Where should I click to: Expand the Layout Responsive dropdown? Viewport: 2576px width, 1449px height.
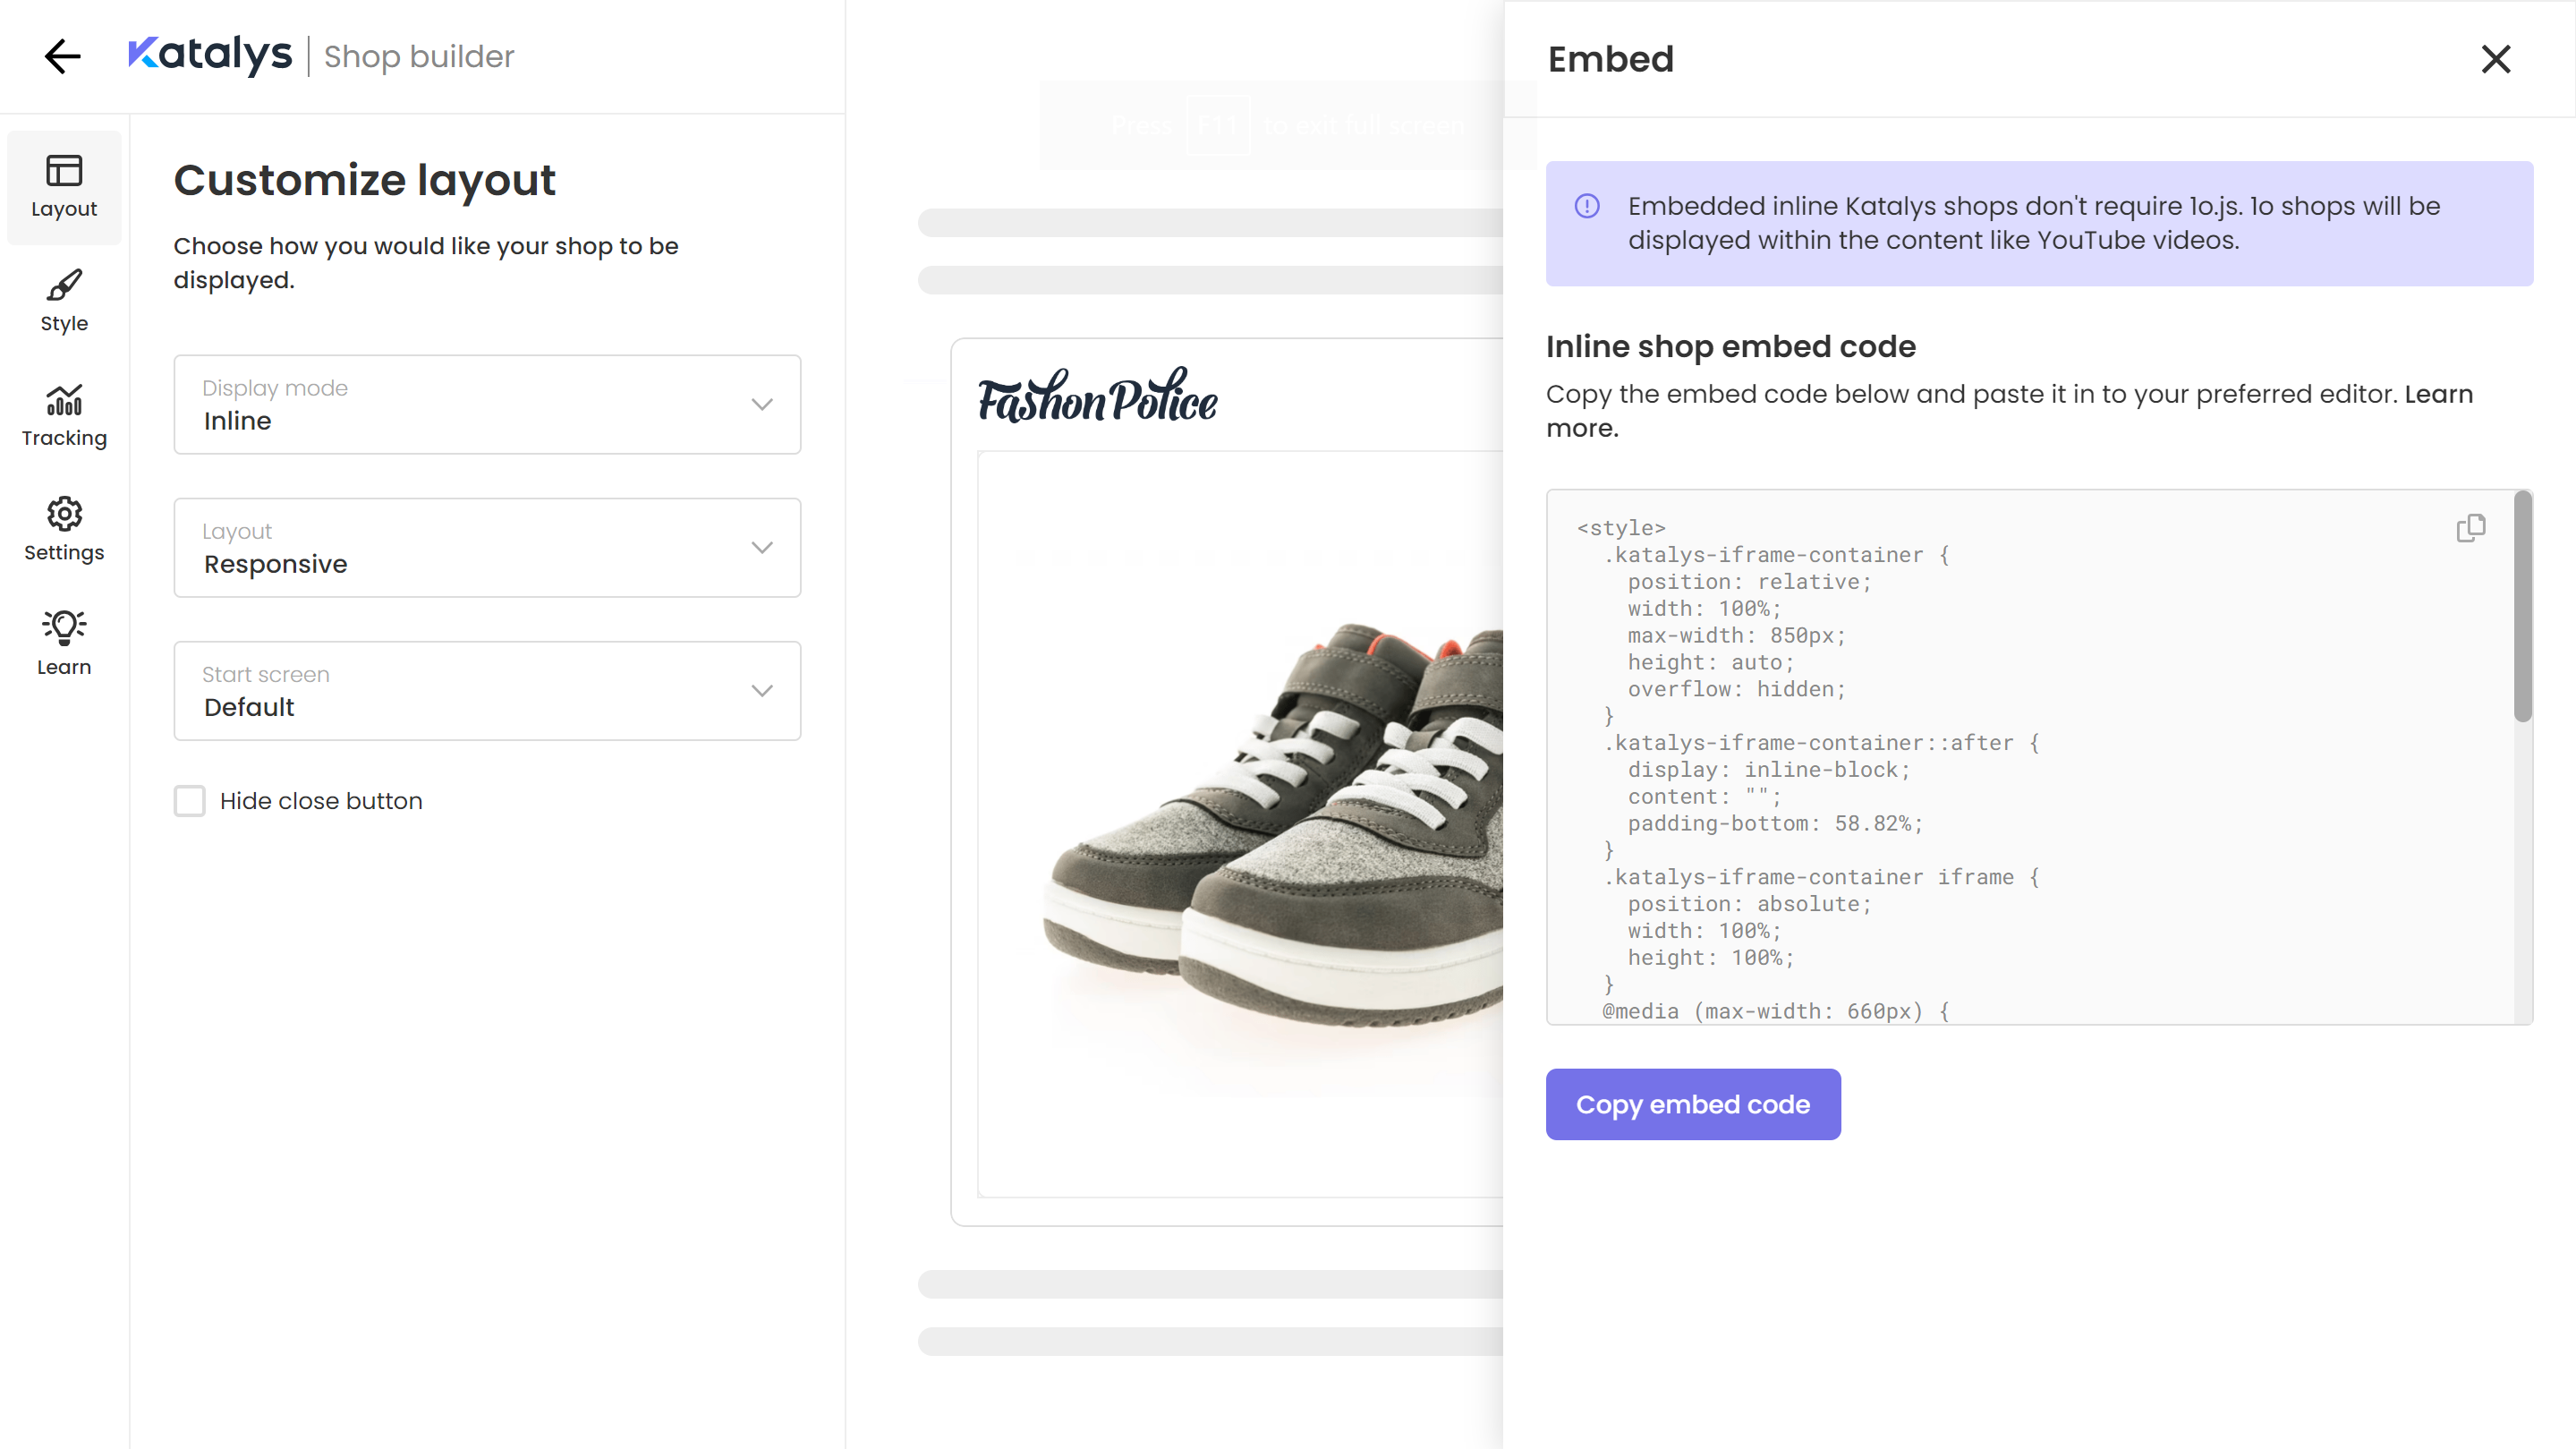click(x=487, y=548)
